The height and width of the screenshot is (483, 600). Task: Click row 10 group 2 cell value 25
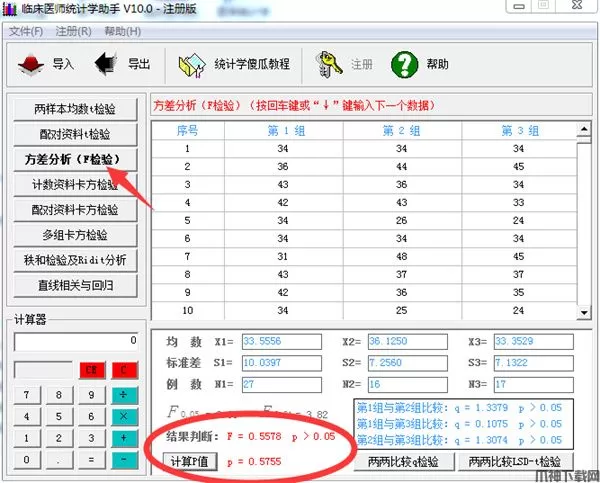[x=402, y=311]
